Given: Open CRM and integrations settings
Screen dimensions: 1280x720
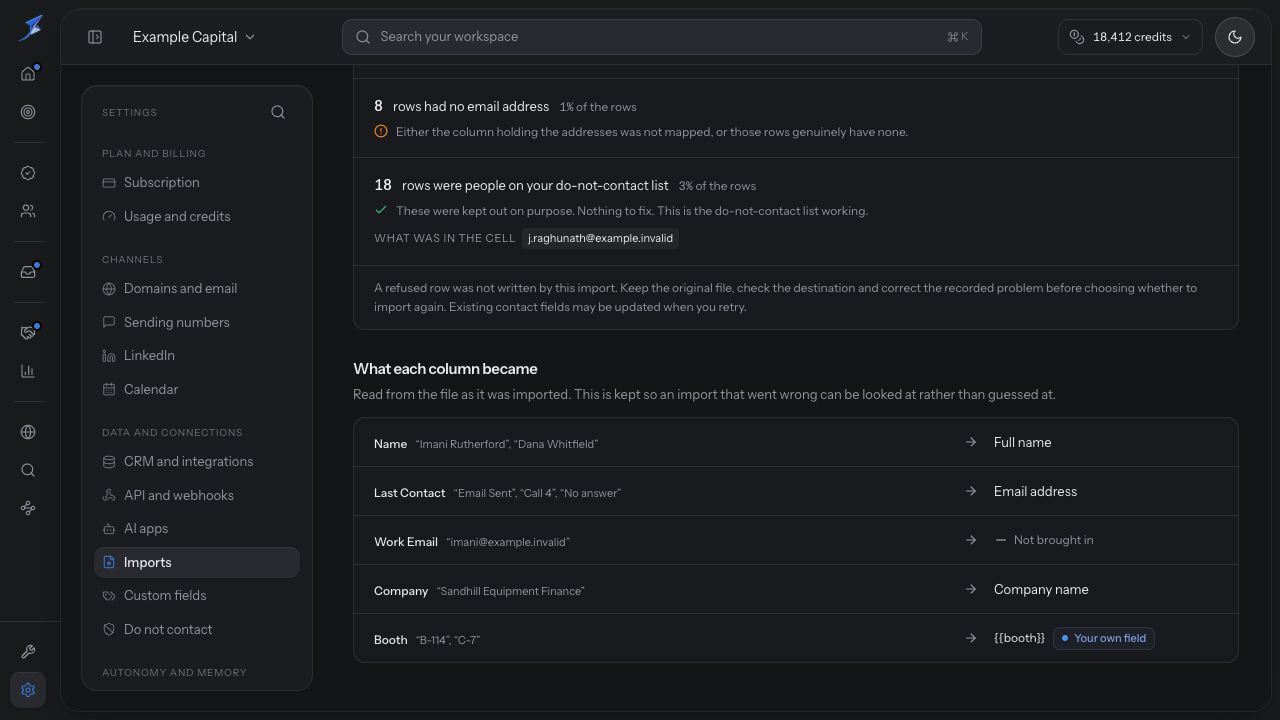Looking at the screenshot, I should tap(197, 462).
